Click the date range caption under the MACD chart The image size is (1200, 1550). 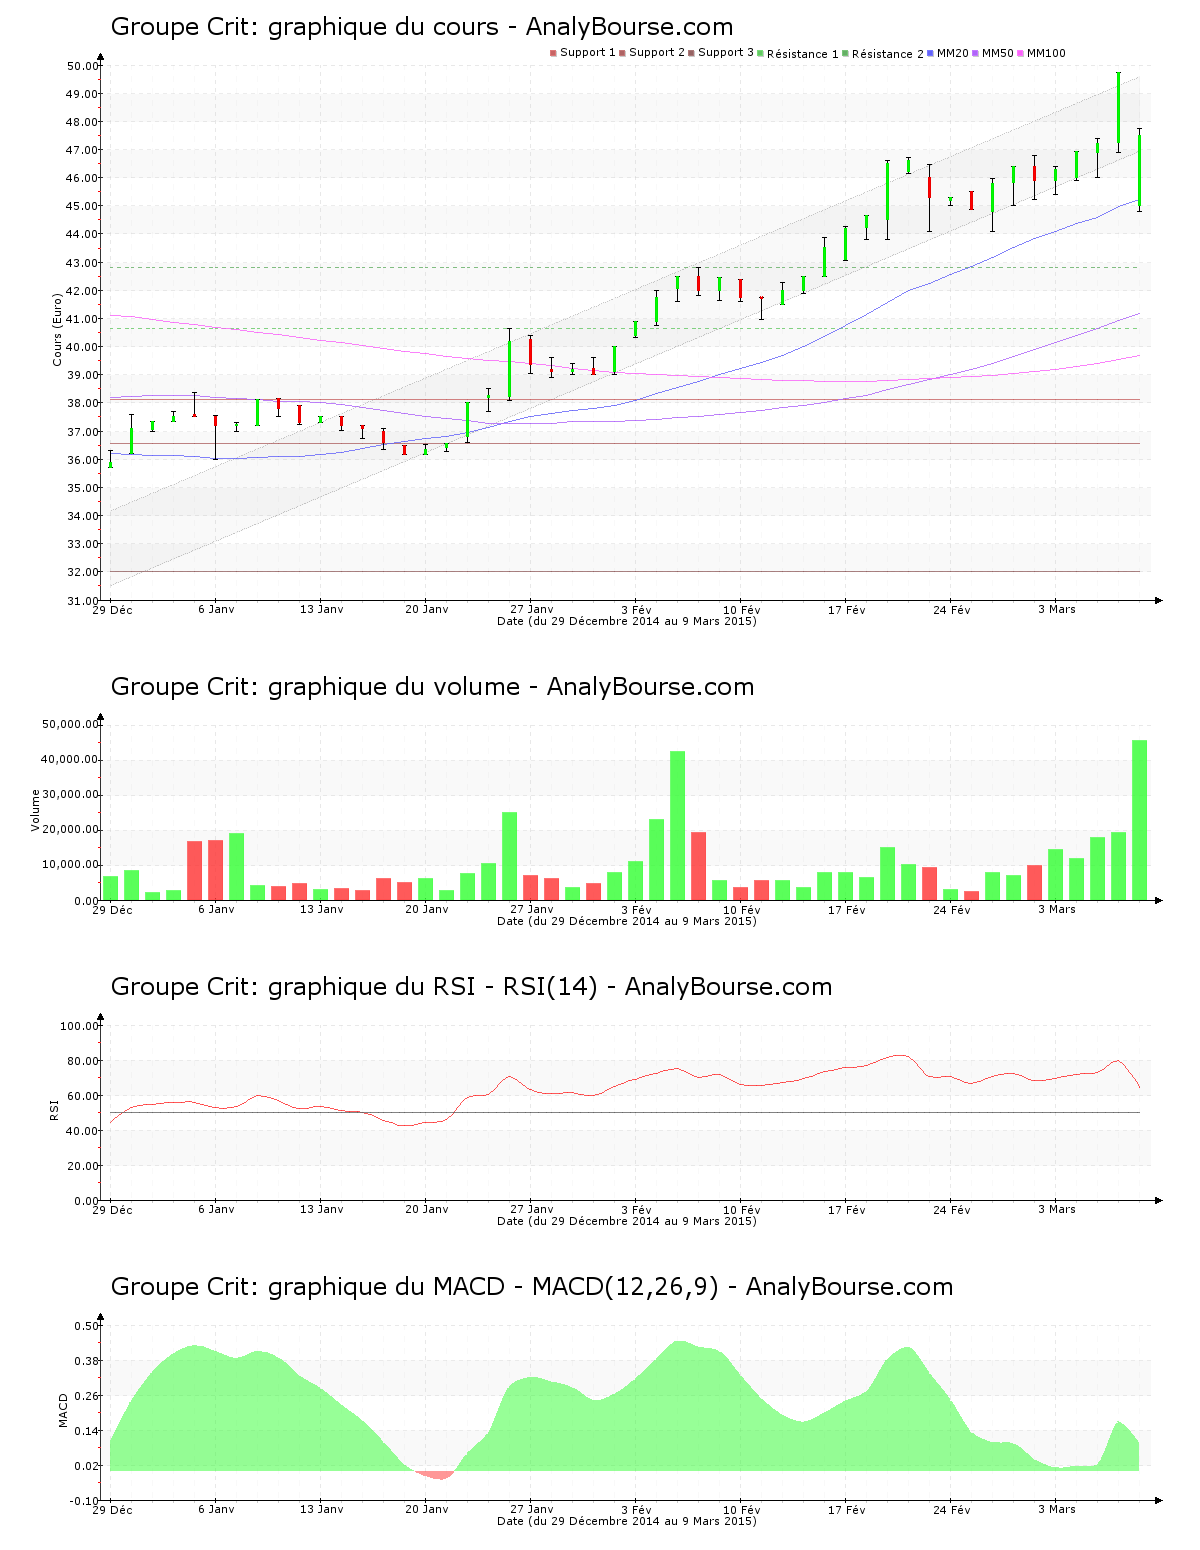coord(627,1521)
